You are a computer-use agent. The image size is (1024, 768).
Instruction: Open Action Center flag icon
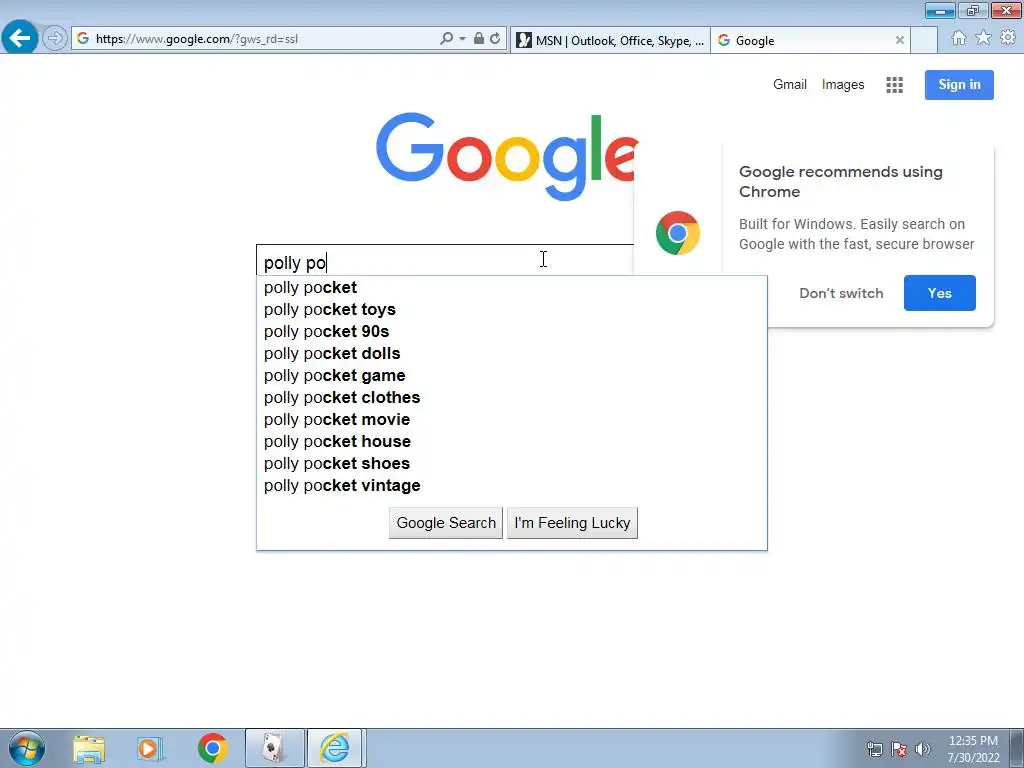click(x=899, y=749)
